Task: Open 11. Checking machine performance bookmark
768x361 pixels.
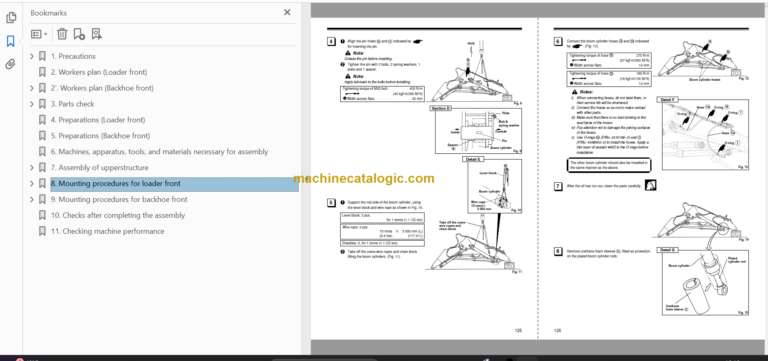Action: 108,231
